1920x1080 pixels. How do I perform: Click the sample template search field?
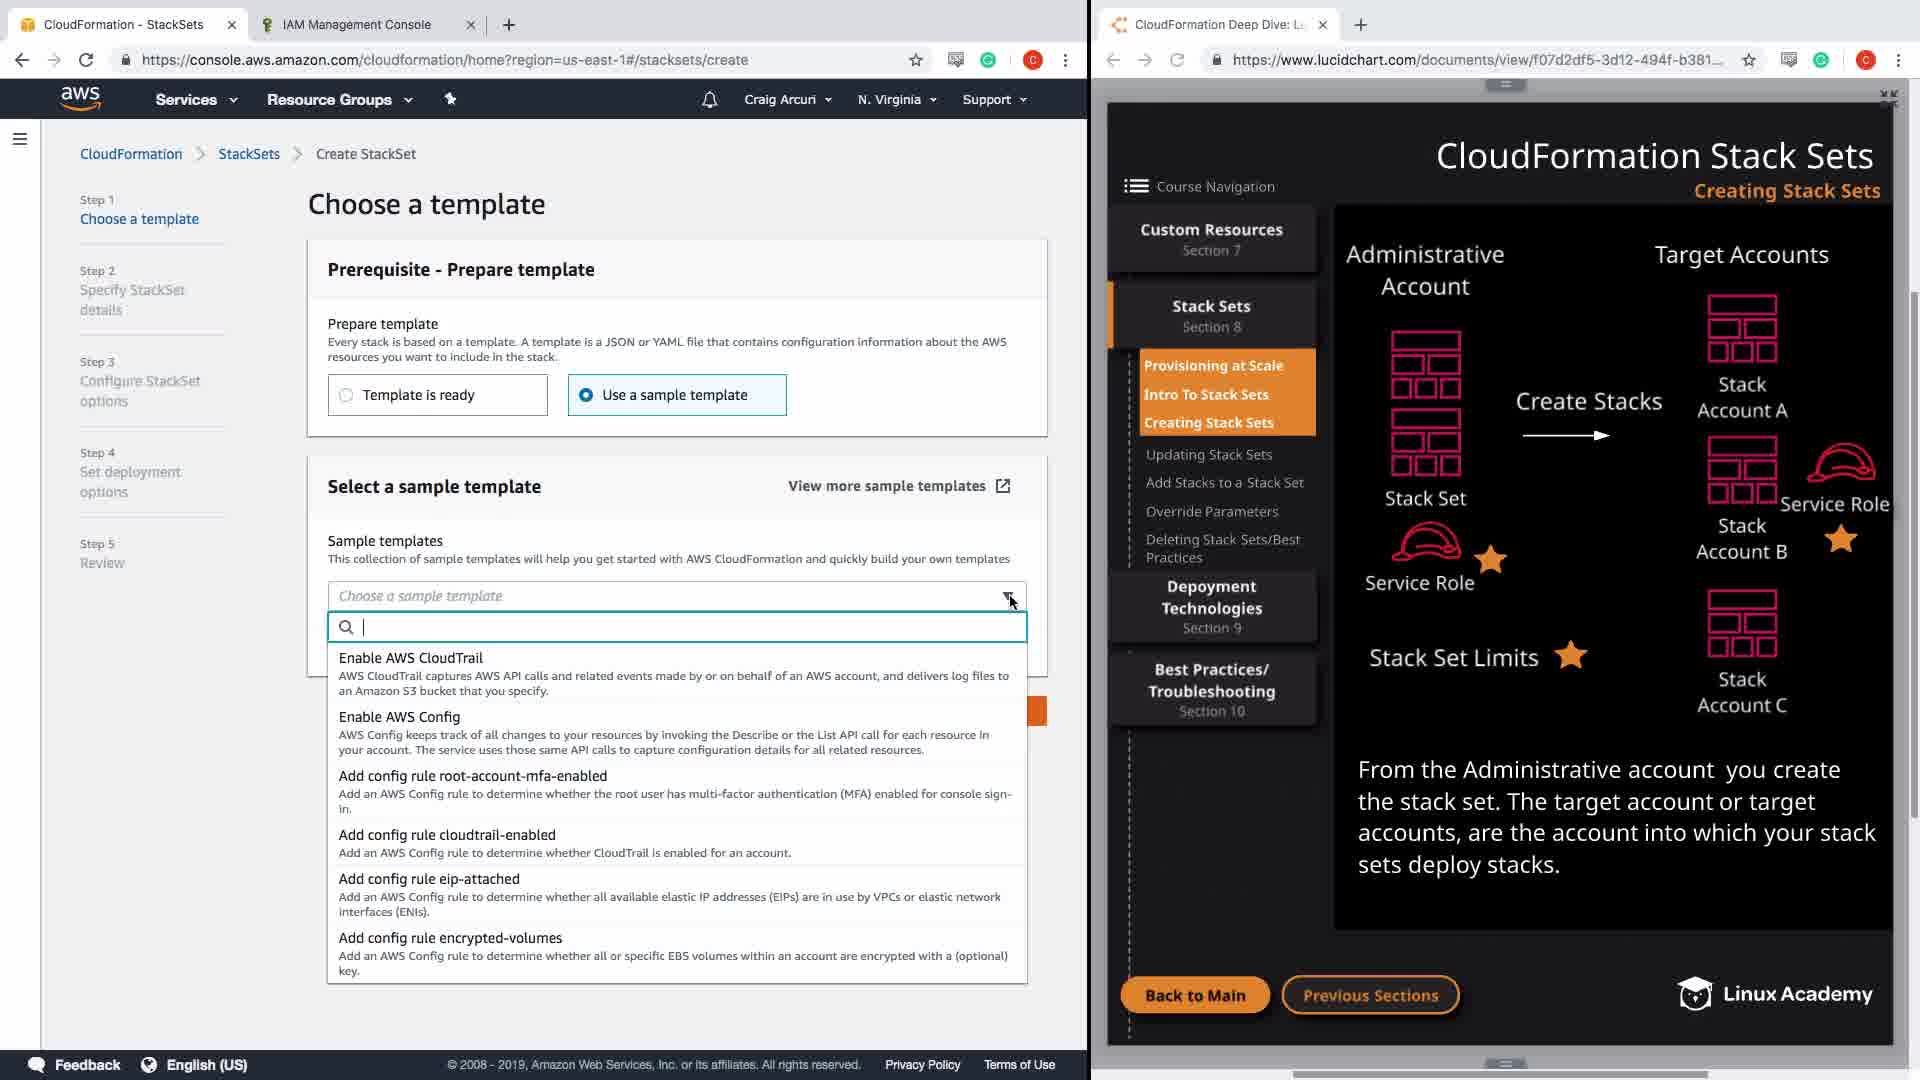(690, 627)
